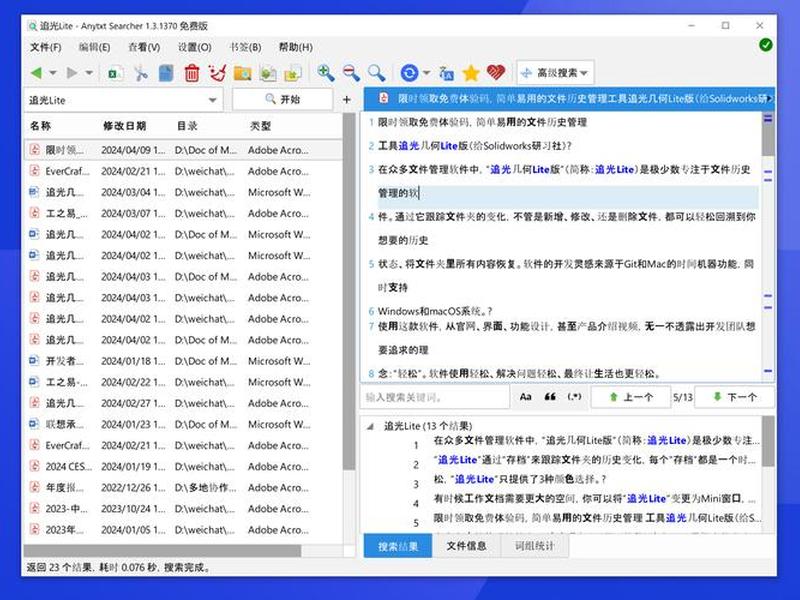Open the refresh icon dropdown arrow

click(427, 73)
